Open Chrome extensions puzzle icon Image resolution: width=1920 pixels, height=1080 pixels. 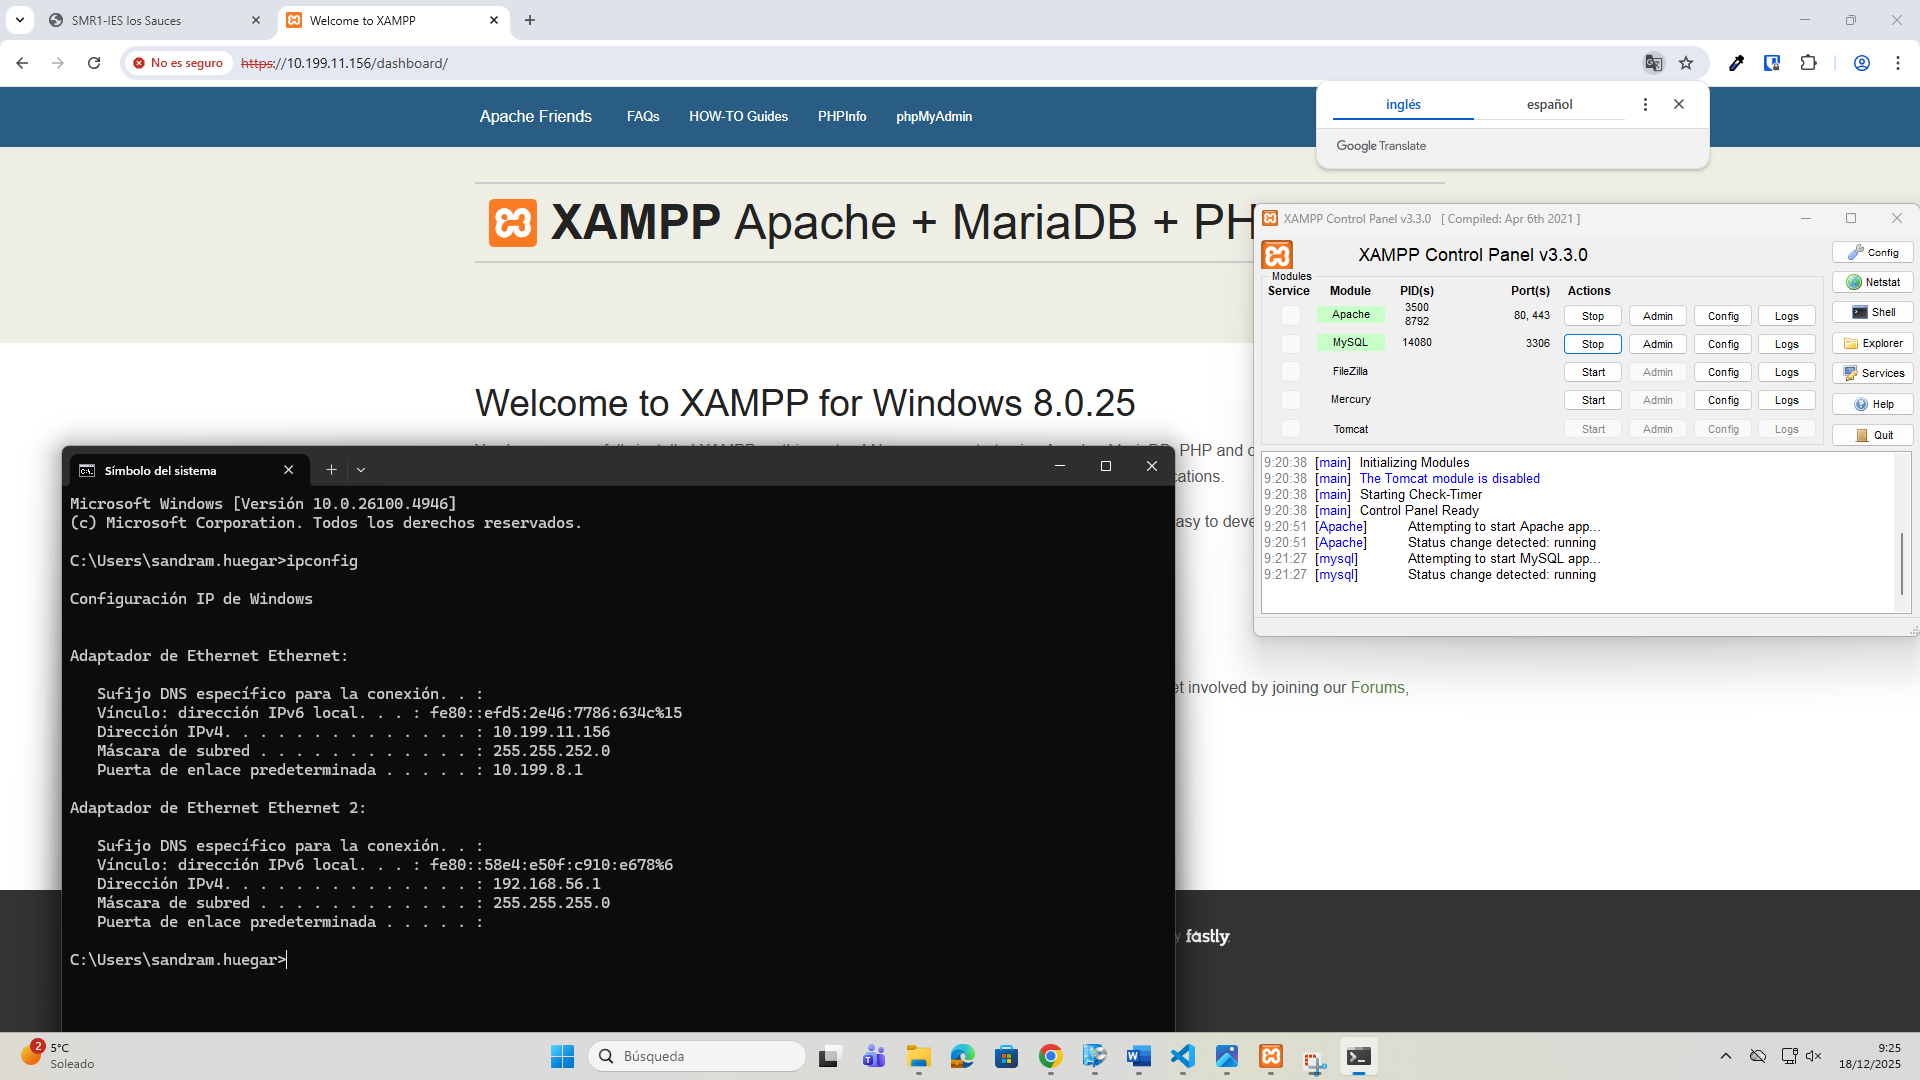coord(1809,62)
